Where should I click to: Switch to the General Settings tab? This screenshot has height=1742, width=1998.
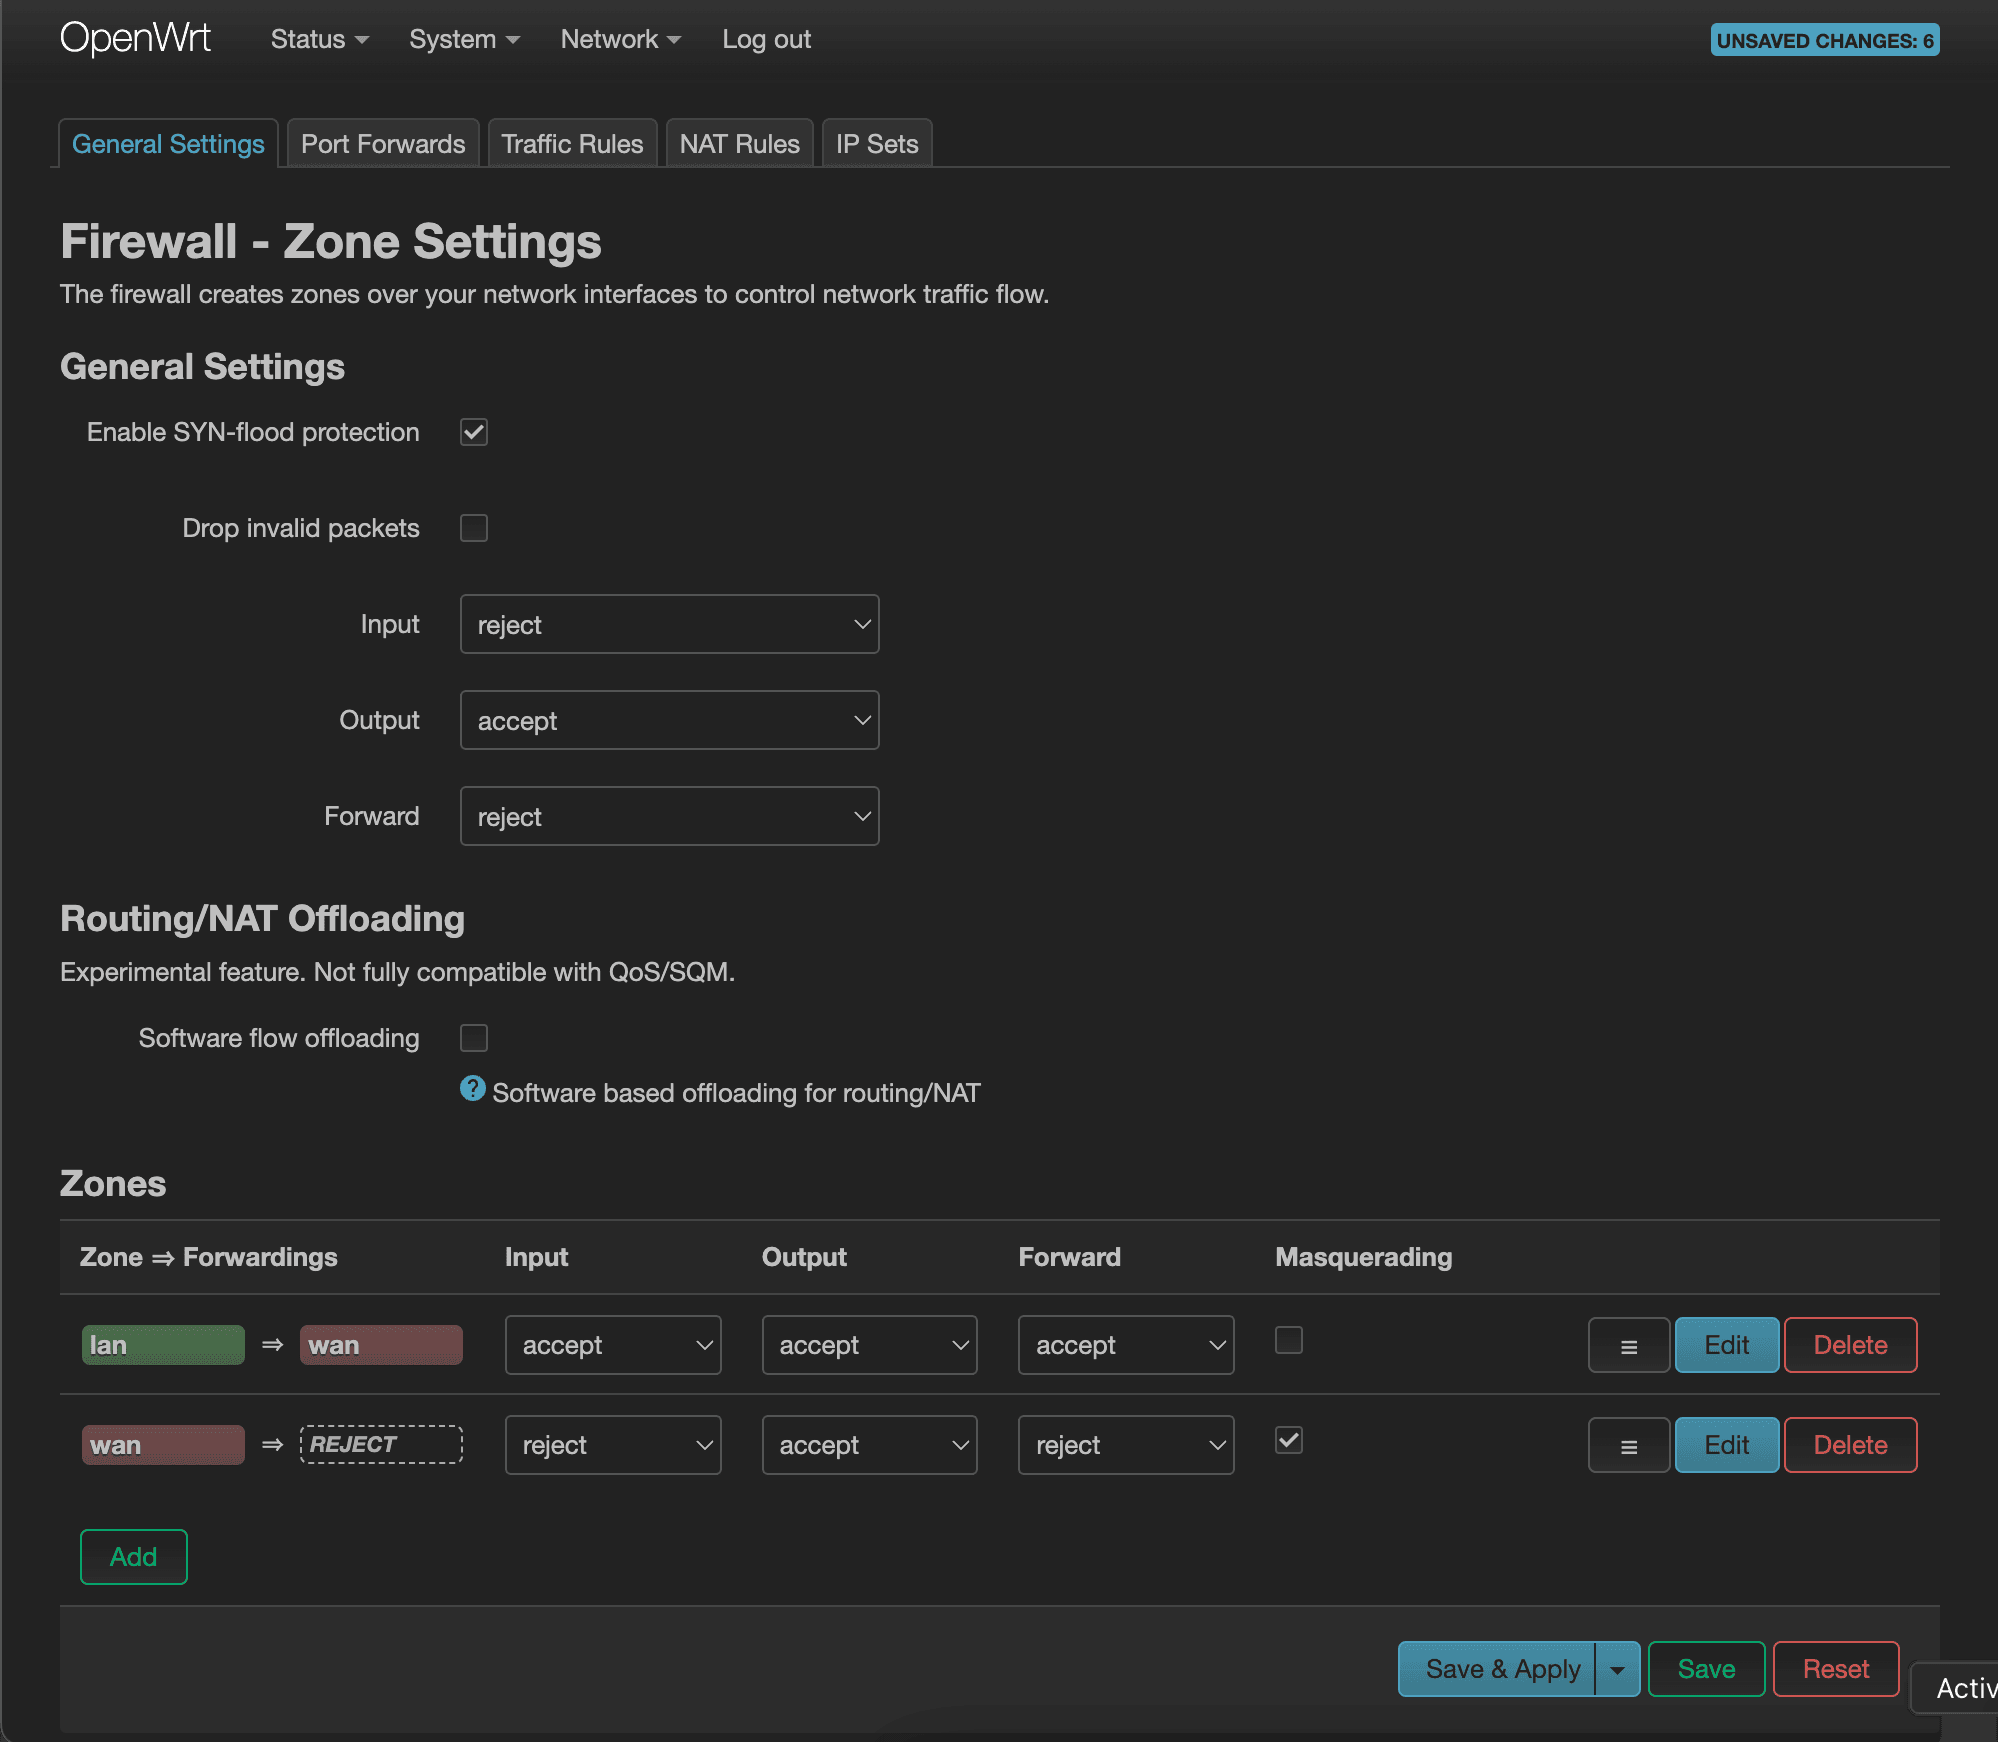168,144
